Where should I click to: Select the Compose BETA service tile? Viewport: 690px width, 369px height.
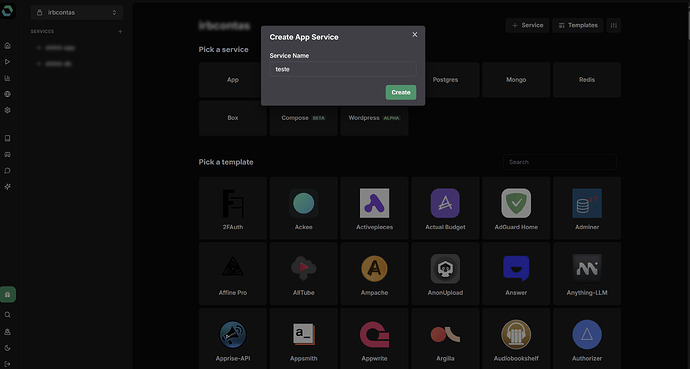click(x=304, y=118)
